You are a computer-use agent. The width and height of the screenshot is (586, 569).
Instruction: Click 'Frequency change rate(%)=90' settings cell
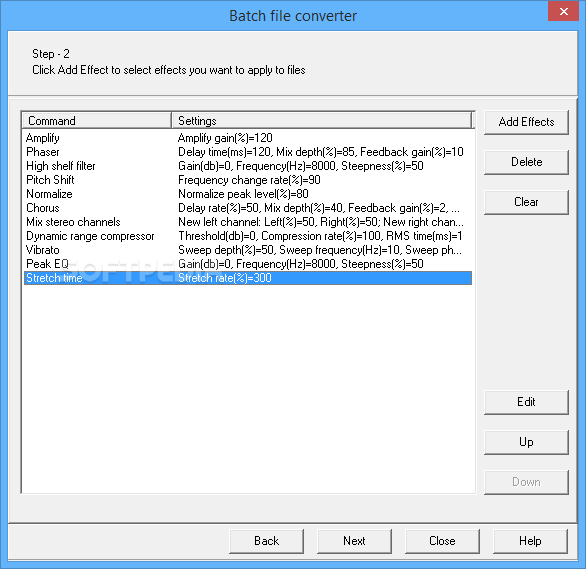coord(249,180)
